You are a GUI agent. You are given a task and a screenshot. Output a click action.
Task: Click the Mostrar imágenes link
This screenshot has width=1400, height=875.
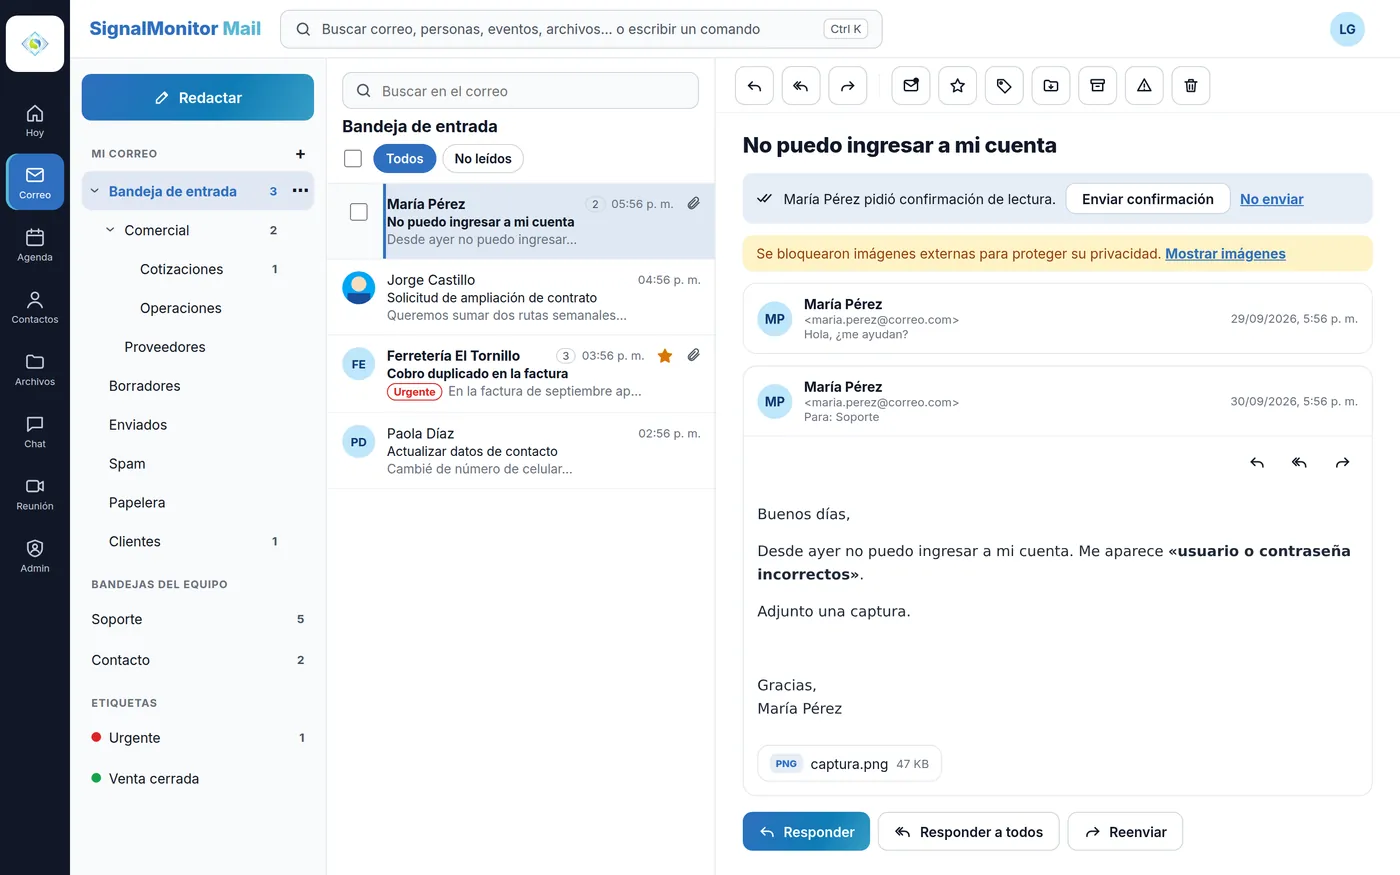(x=1225, y=254)
